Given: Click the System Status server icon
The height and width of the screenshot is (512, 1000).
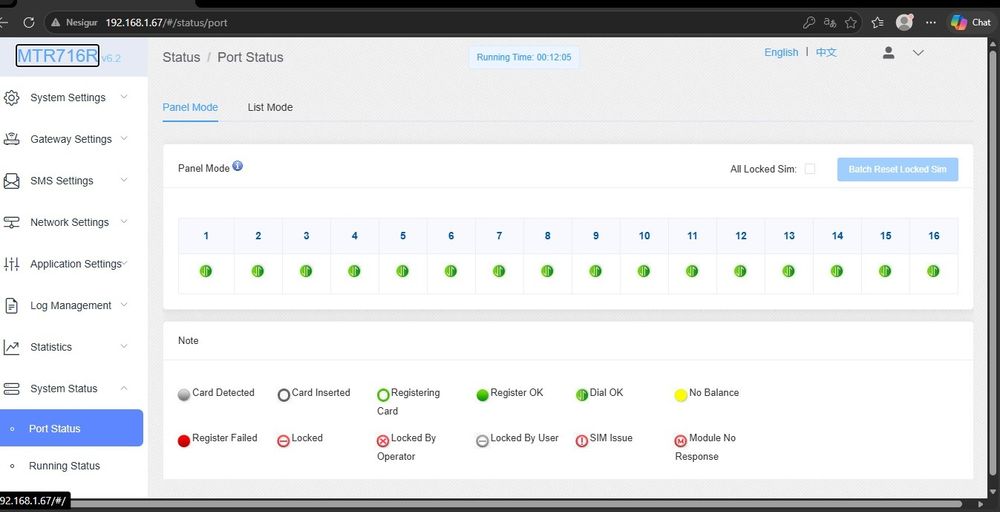Looking at the screenshot, I should tap(11, 389).
